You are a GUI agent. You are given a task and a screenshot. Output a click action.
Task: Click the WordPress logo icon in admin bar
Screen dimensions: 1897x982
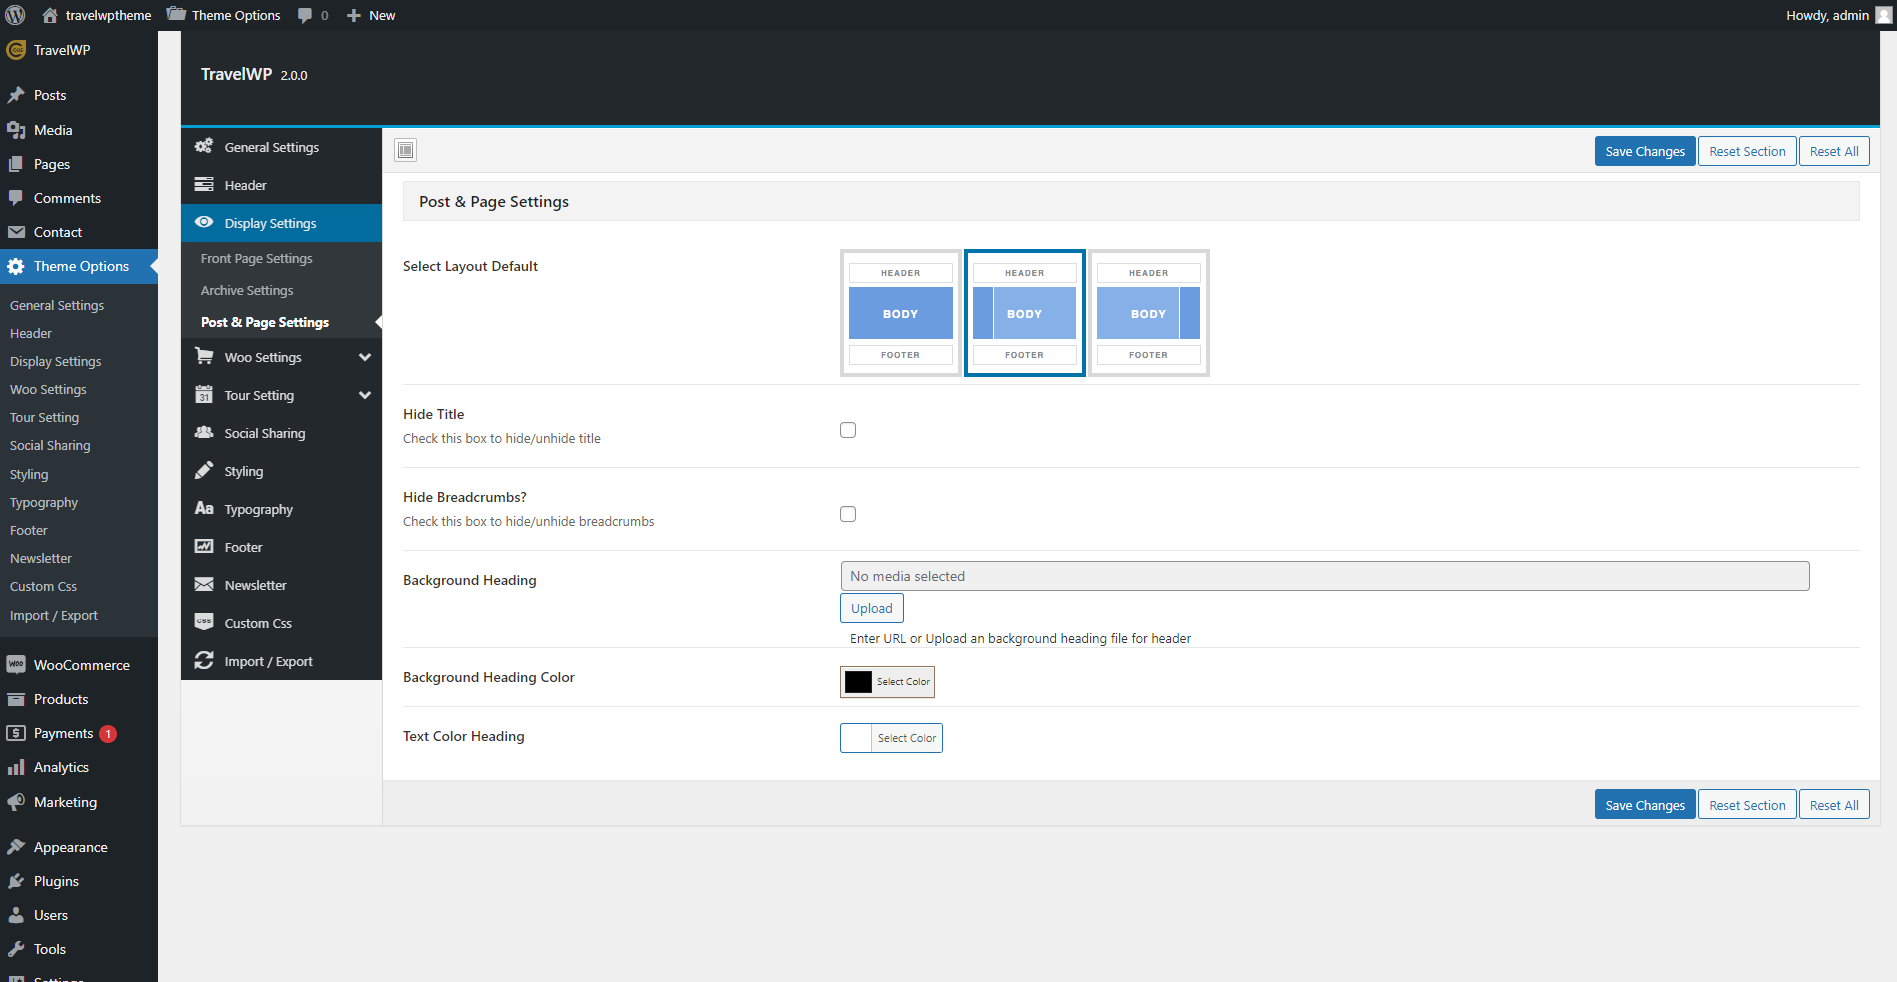pyautogui.click(x=15, y=15)
